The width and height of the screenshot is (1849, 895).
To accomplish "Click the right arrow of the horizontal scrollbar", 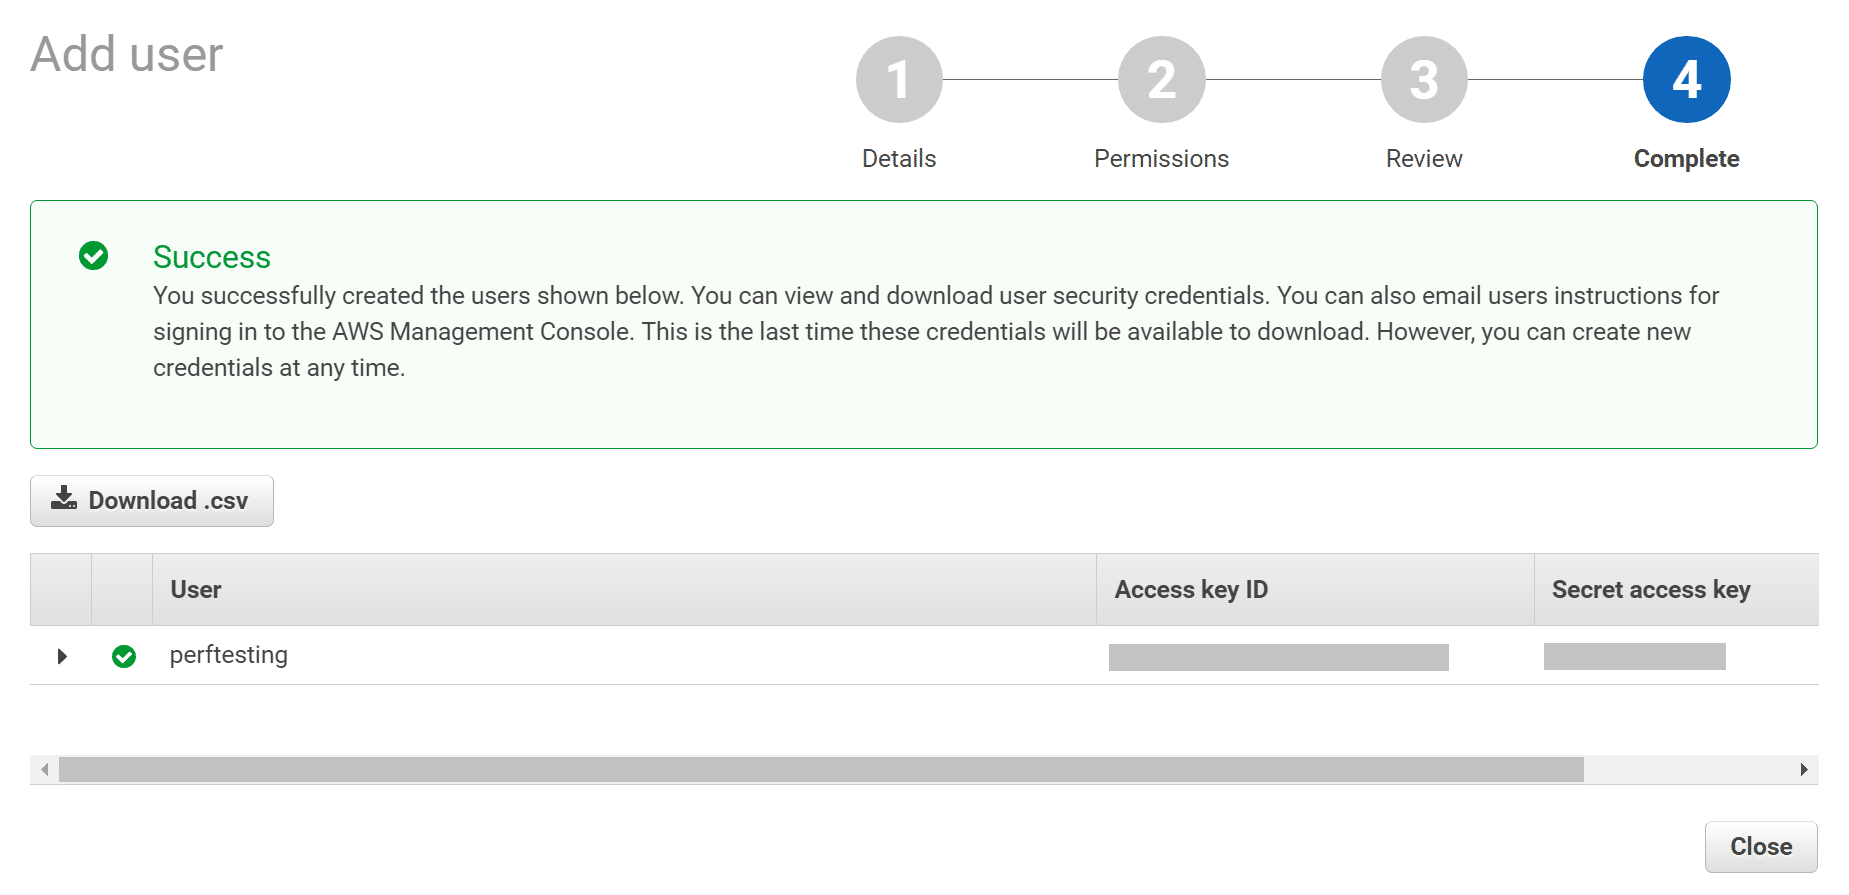I will click(x=1805, y=770).
